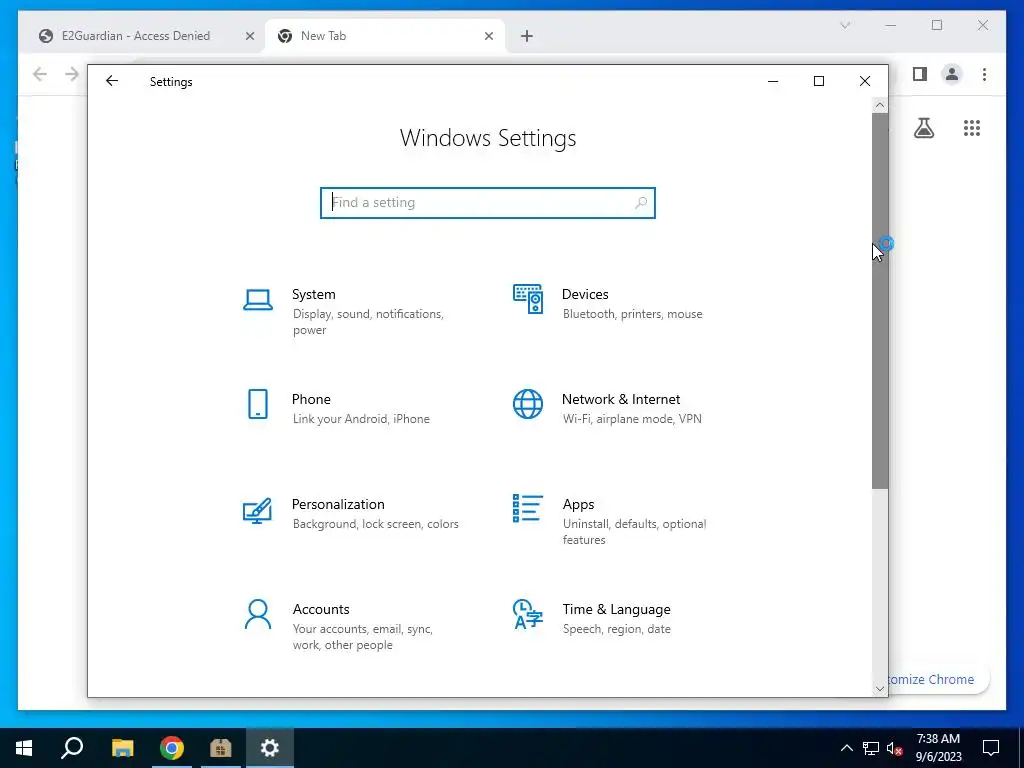Screen dimensions: 1024x768
Task: Open Chrome from the taskbar
Action: 172,748
